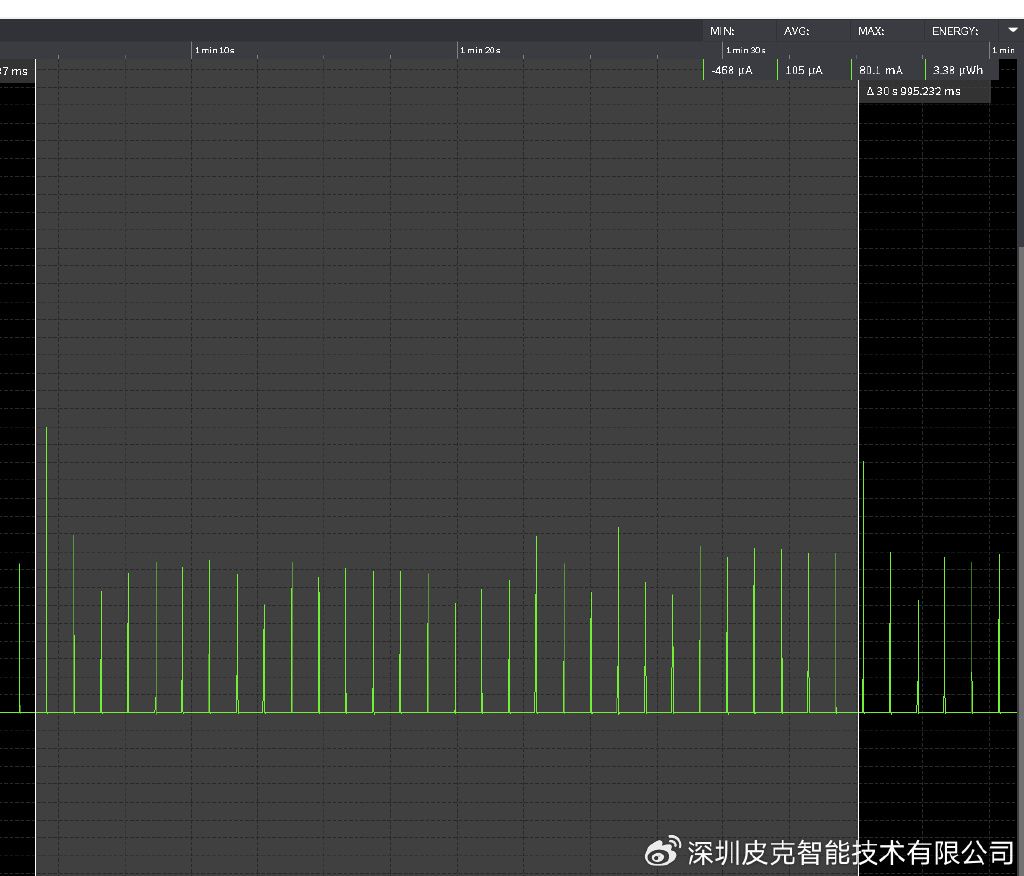The height and width of the screenshot is (876, 1024).
Task: Click the 1 min 10s timeline tick
Action: (215, 50)
